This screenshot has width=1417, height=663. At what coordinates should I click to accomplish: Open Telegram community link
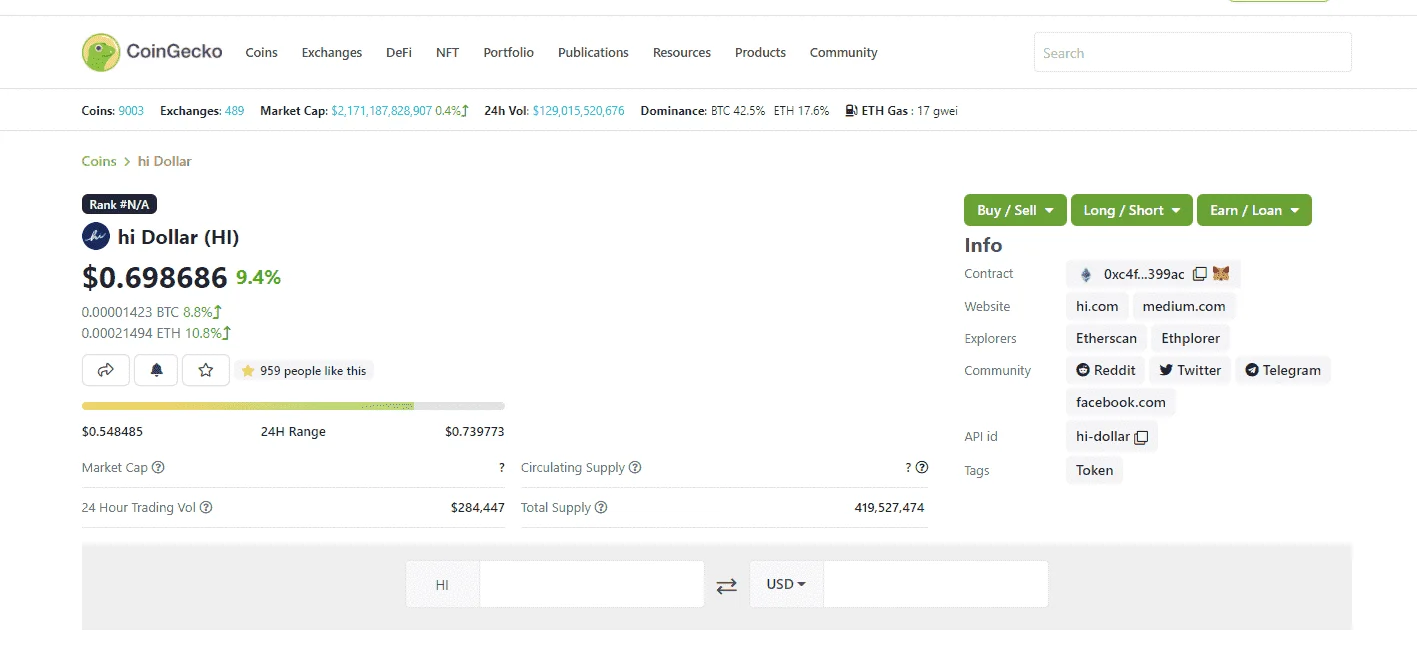[1283, 370]
